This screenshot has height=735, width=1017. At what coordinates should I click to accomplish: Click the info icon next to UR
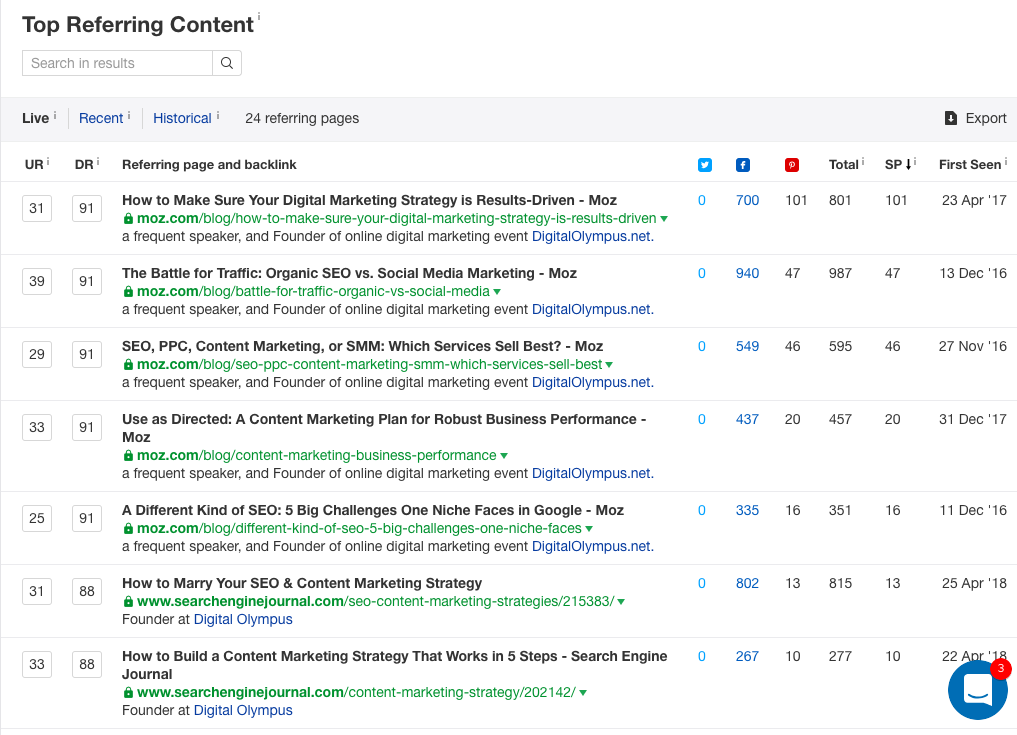tap(48, 162)
